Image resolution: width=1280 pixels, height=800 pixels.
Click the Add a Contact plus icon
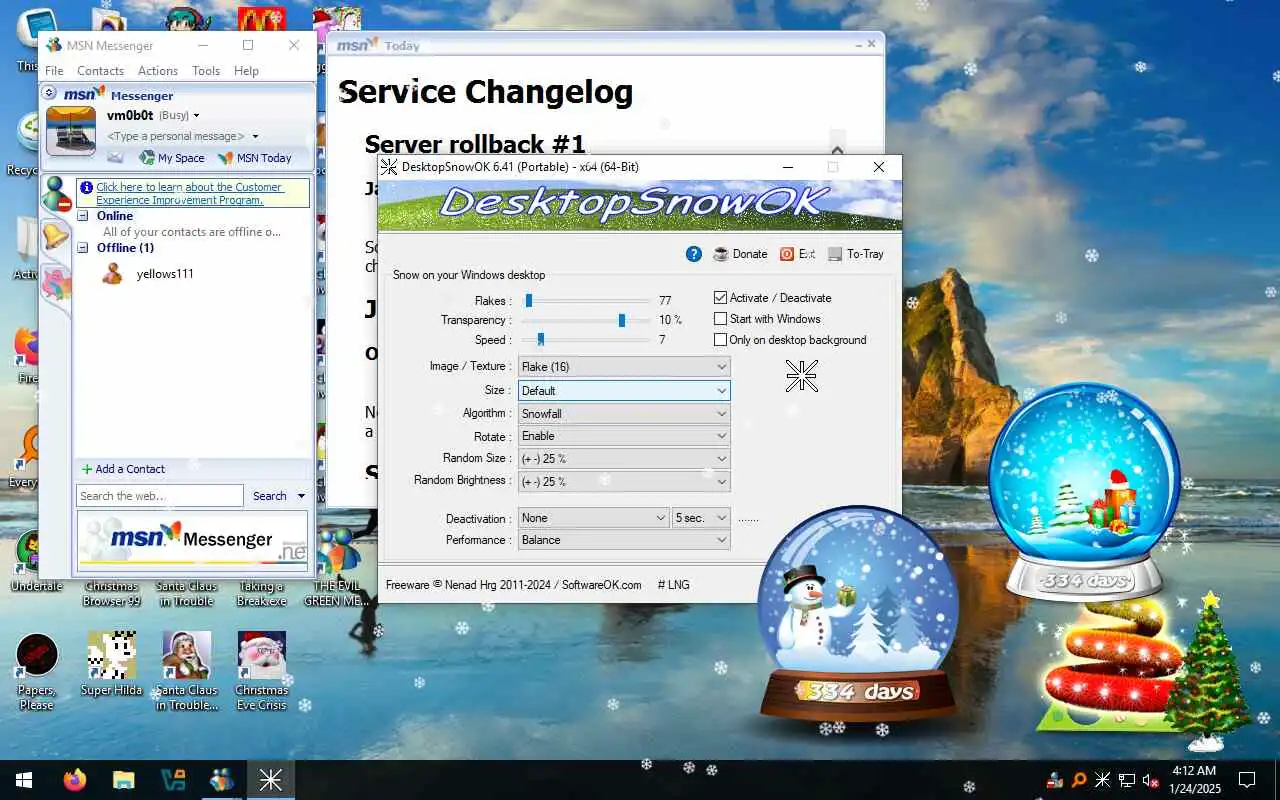[87, 469]
